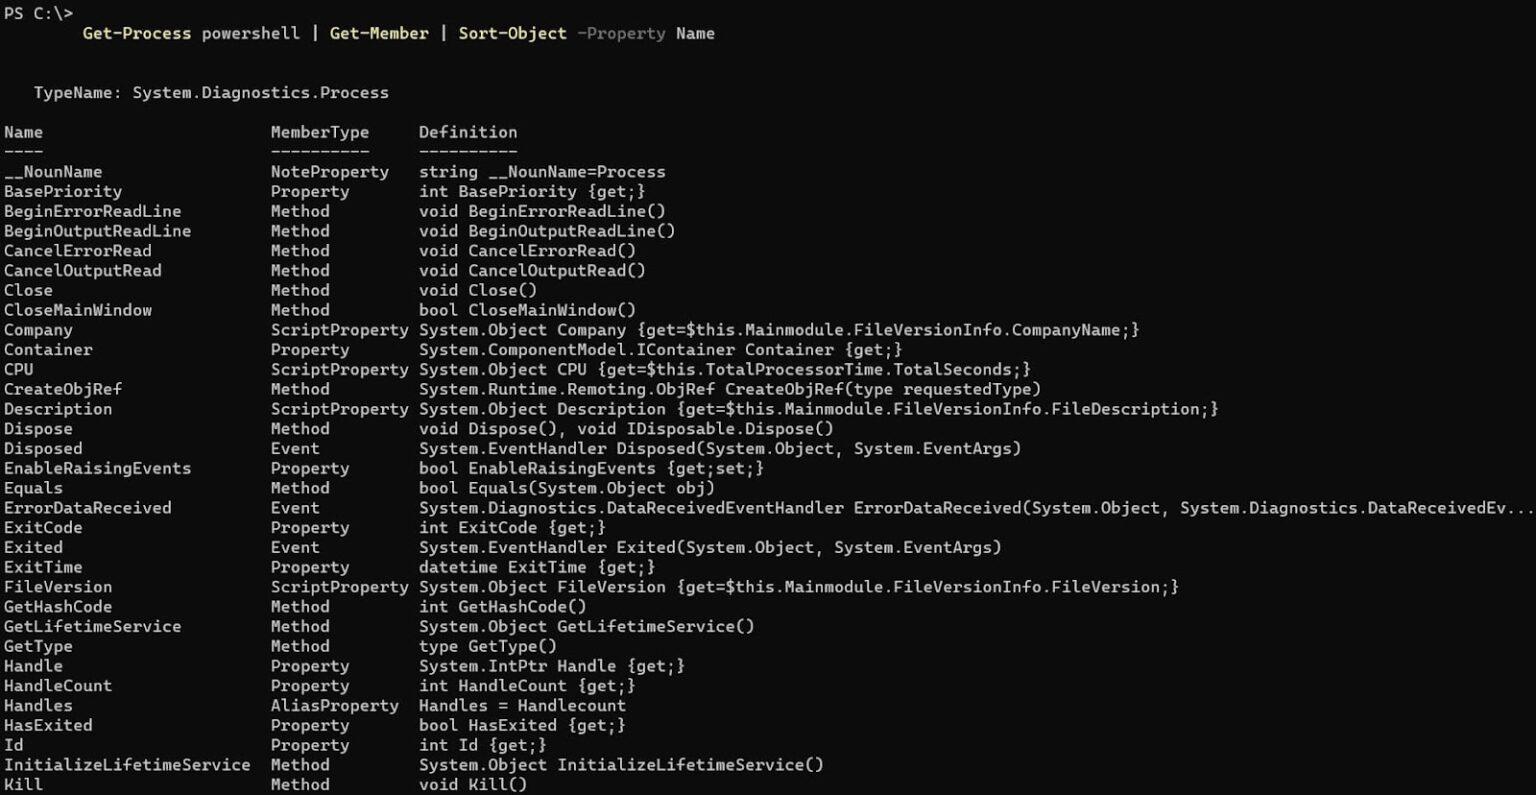Click AliasProperty in the Handles row
The height and width of the screenshot is (795, 1536).
click(334, 705)
